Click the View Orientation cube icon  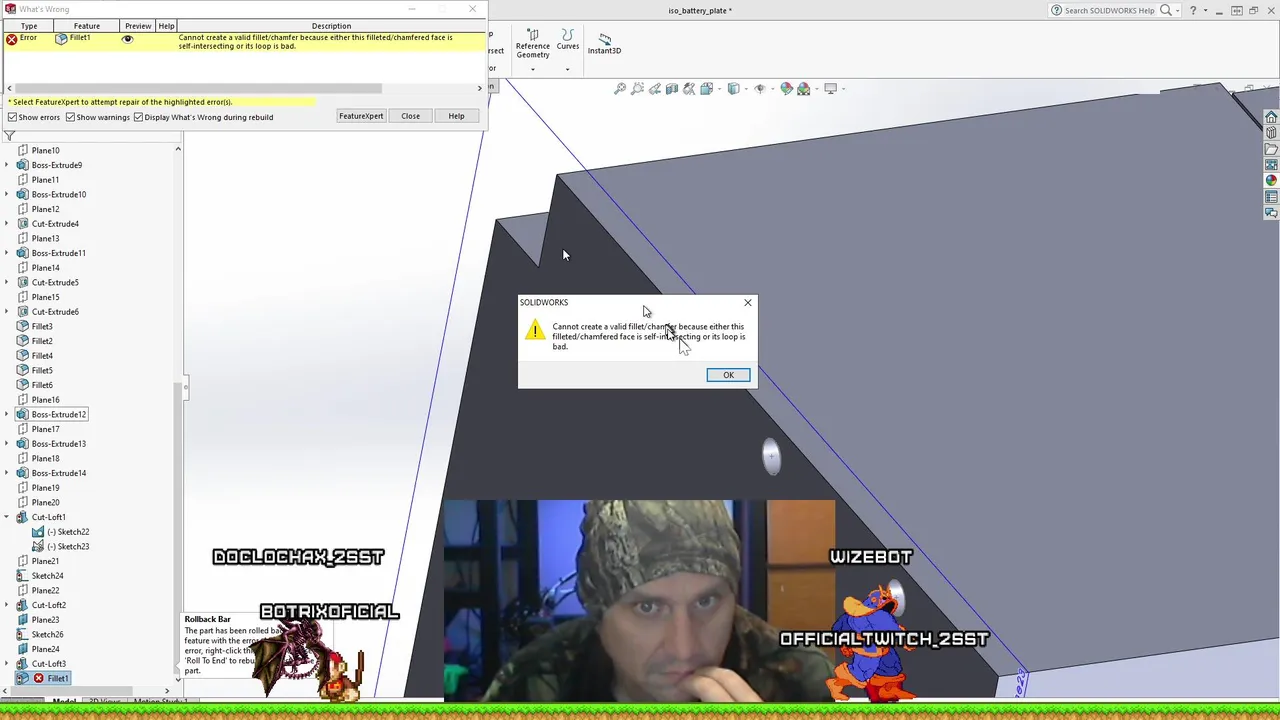(x=706, y=89)
